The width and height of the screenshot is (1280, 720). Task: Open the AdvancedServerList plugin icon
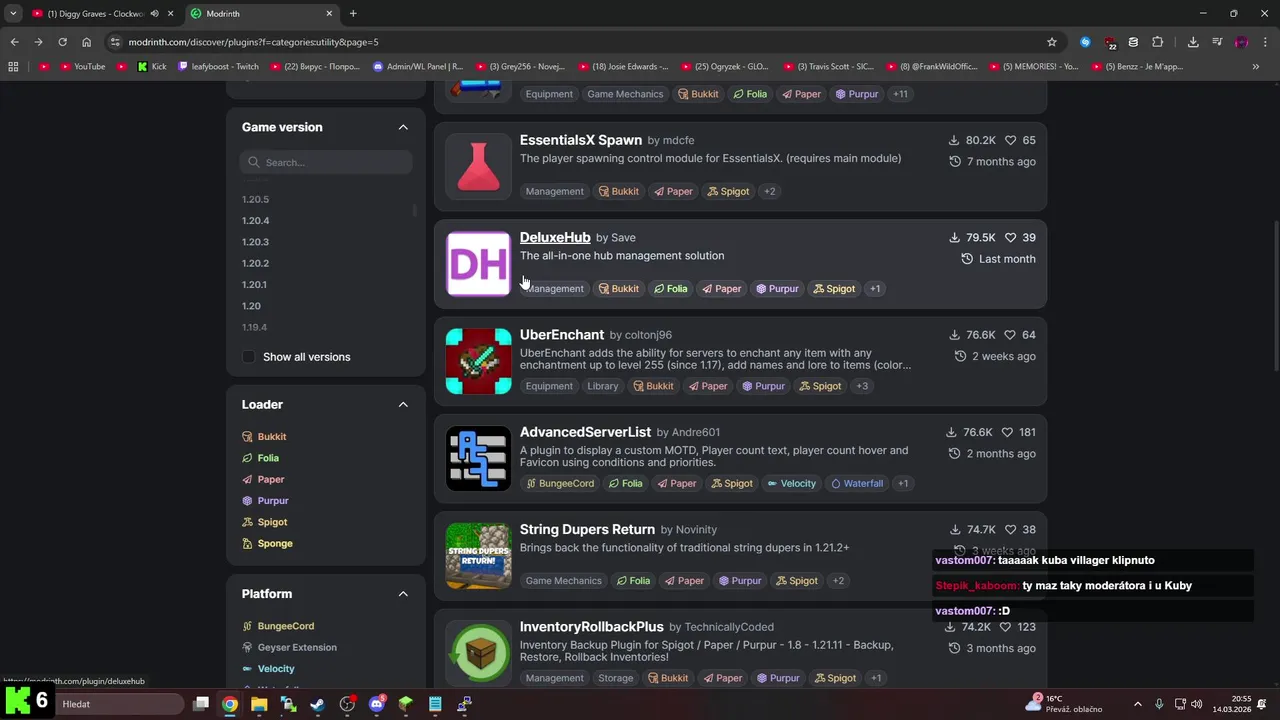(478, 459)
